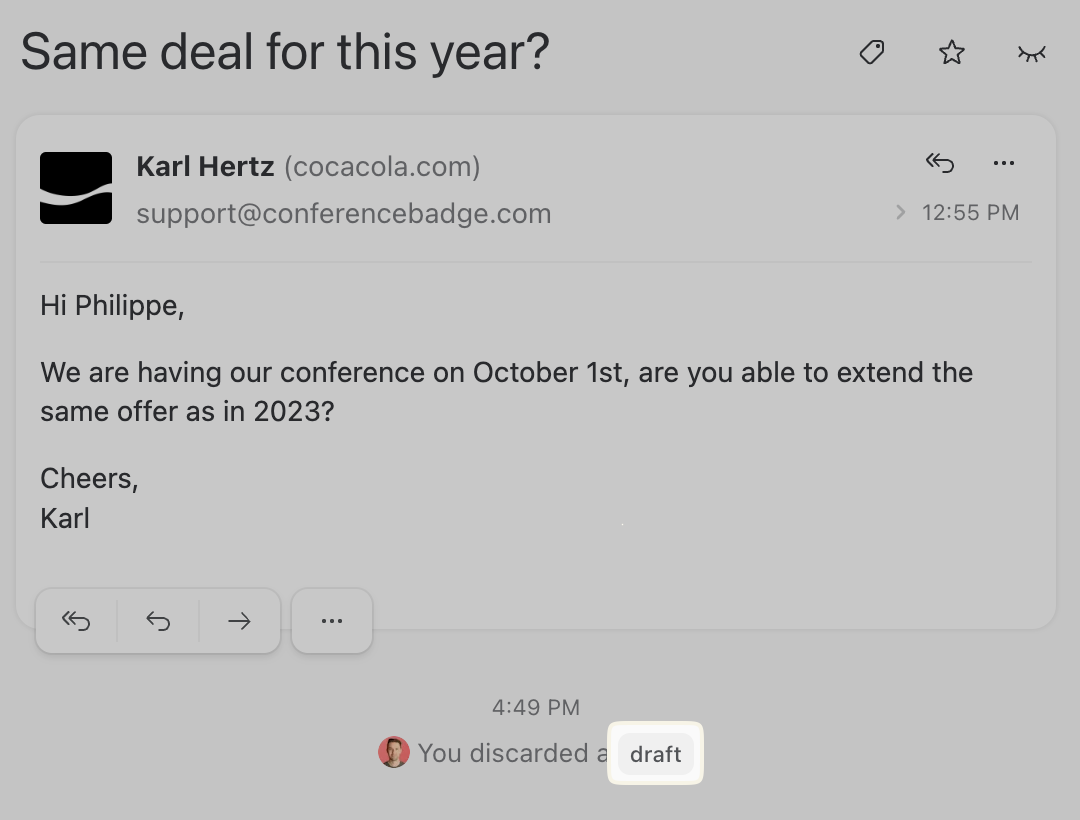Click the sender's black logo avatar
Viewport: 1080px width, 820px height.
(x=76, y=188)
